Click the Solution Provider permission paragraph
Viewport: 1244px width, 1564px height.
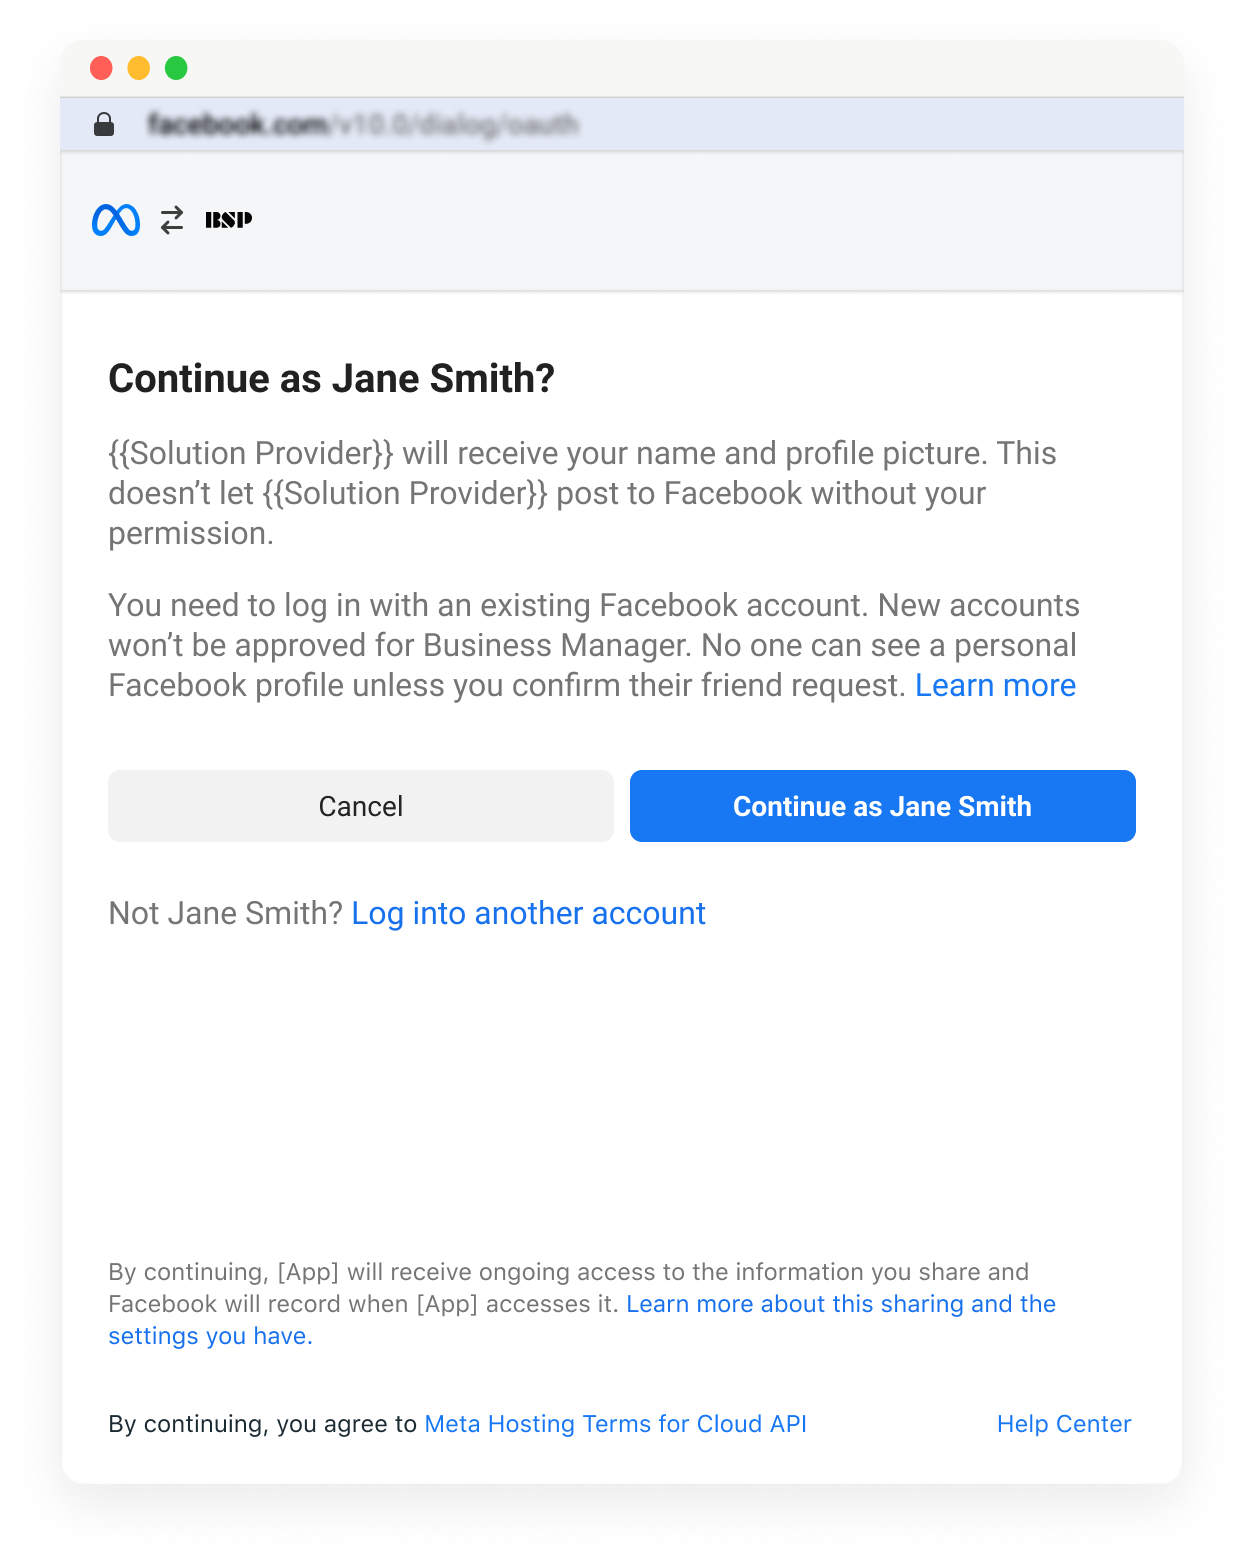tap(582, 493)
